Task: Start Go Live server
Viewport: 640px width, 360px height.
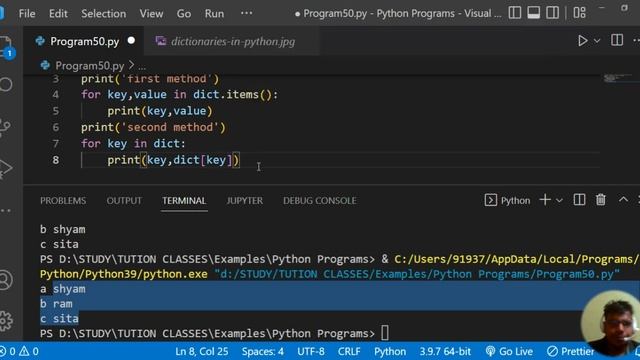Action: click(x=509, y=351)
